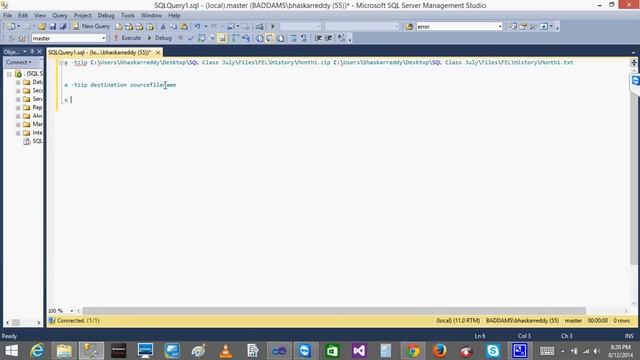
Task: Click the Find in Files icon beside error box
Action: pos(409,27)
